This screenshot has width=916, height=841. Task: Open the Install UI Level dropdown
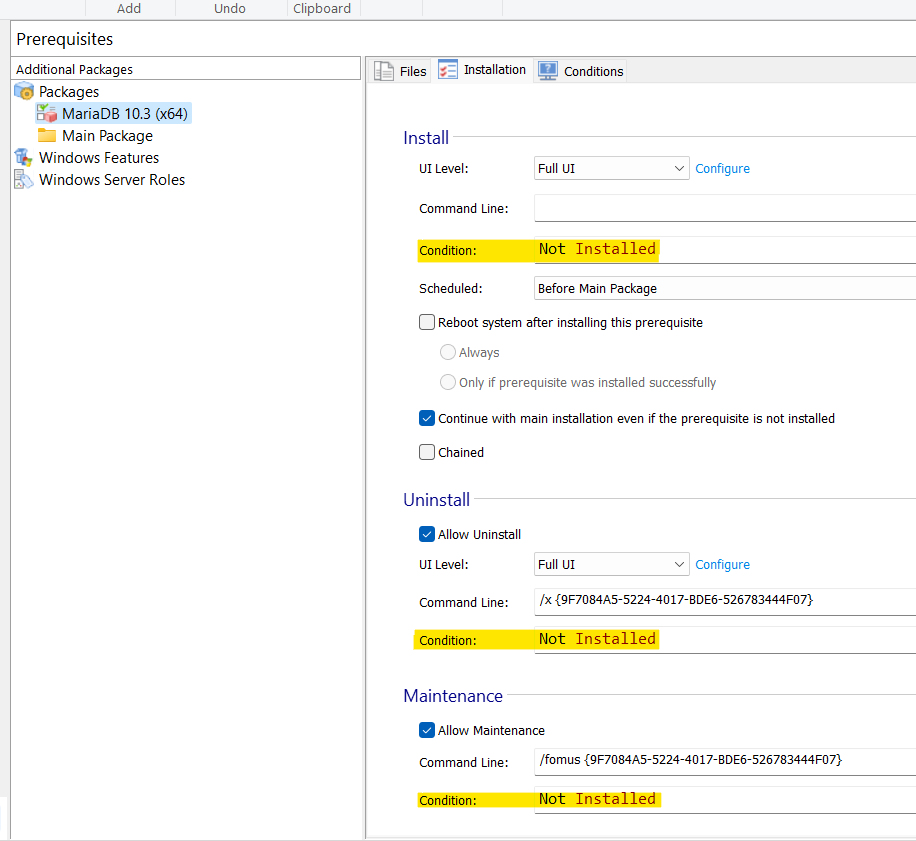[x=611, y=169]
